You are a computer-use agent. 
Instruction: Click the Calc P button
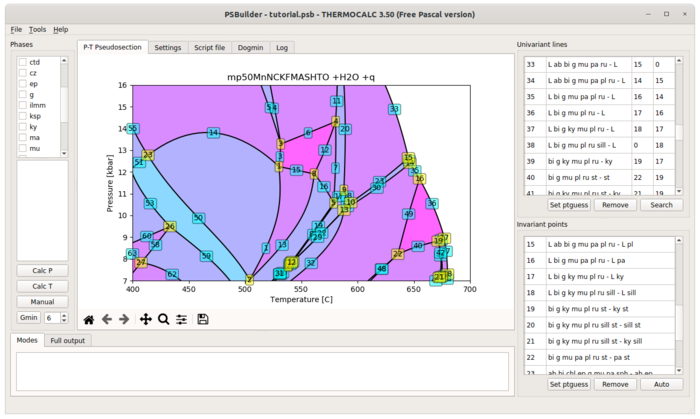(42, 270)
